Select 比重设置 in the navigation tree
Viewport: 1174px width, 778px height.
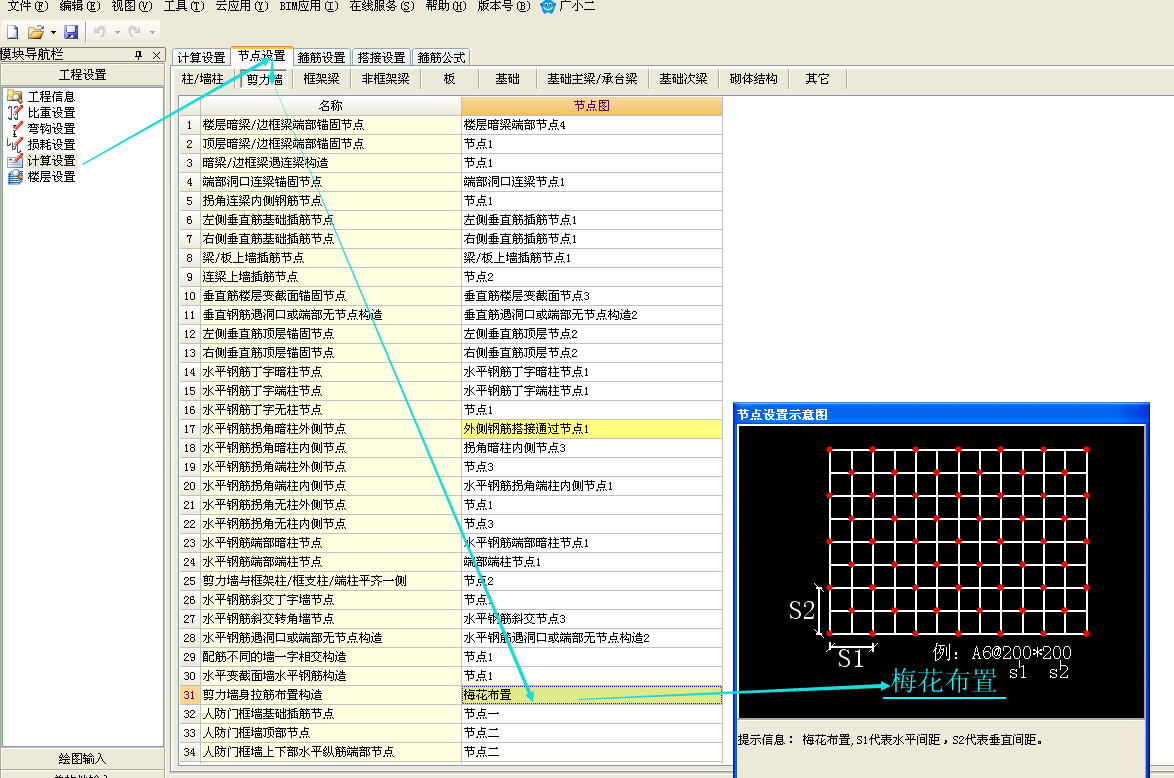pyautogui.click(x=52, y=112)
